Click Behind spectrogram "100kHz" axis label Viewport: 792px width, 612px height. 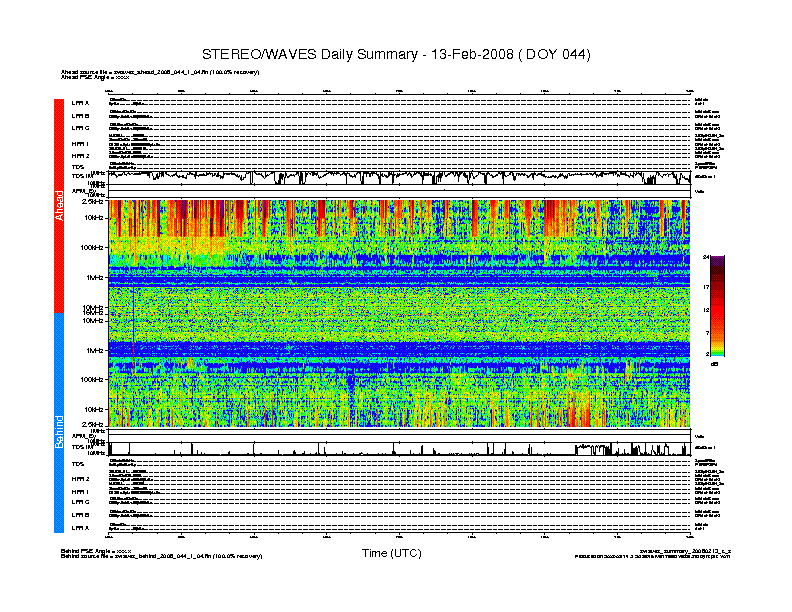(x=92, y=380)
